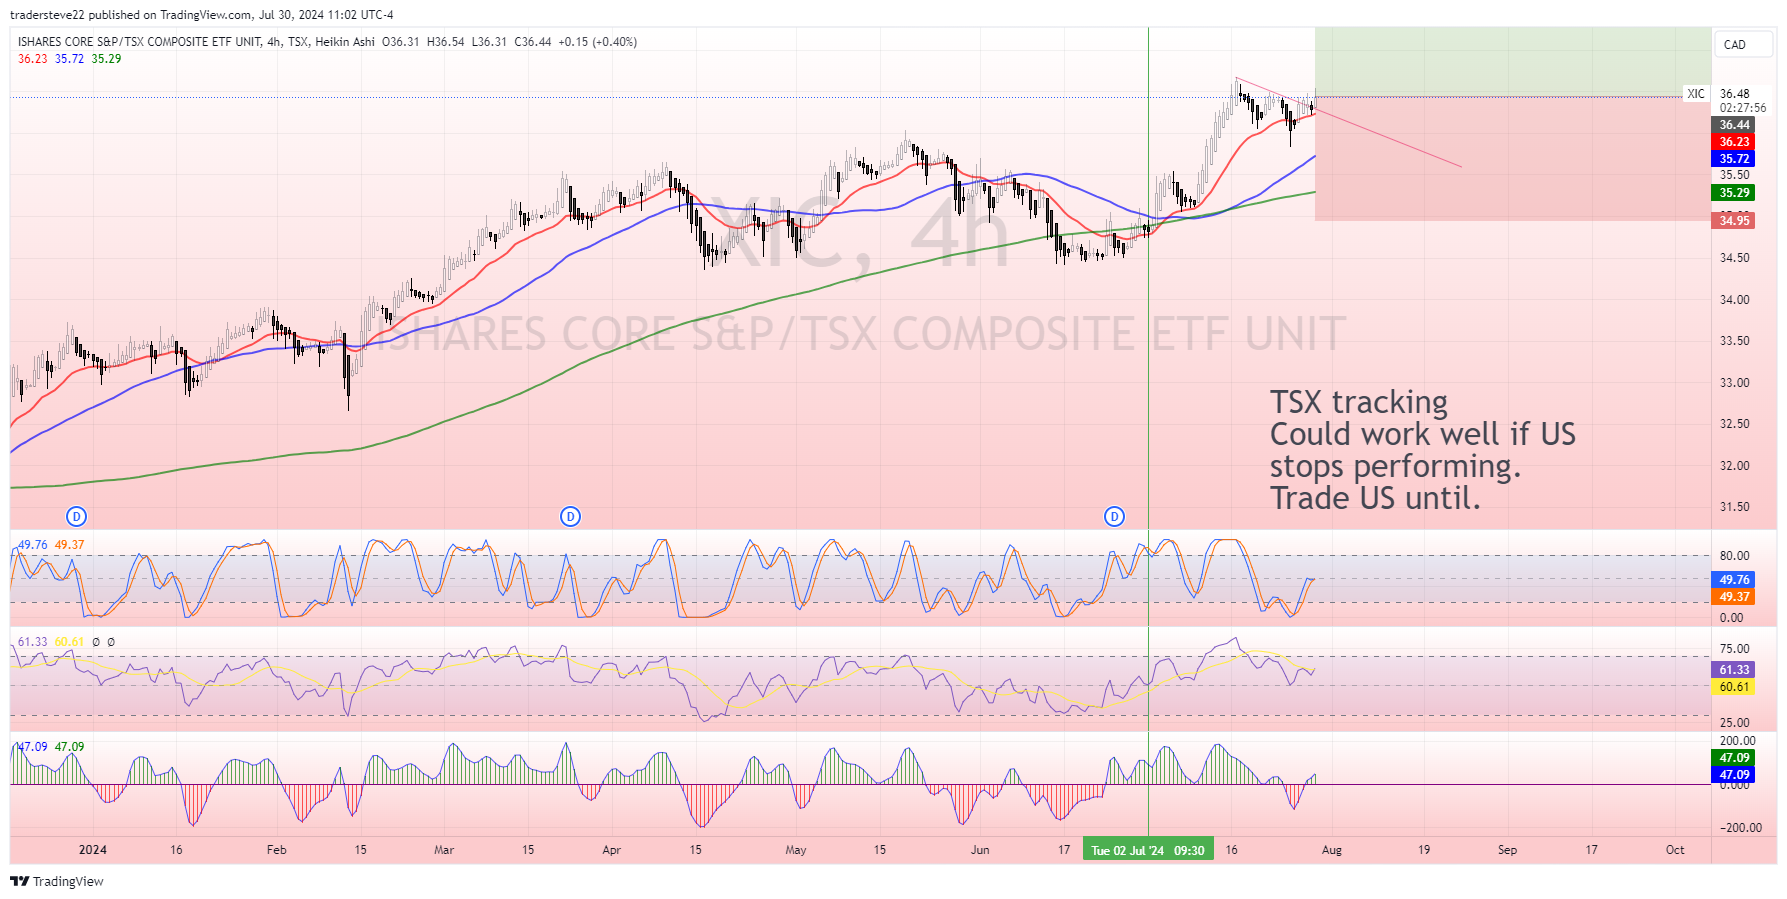The image size is (1787, 899).
Task: Click the 'Oct' label on time axis
Action: tap(1675, 850)
